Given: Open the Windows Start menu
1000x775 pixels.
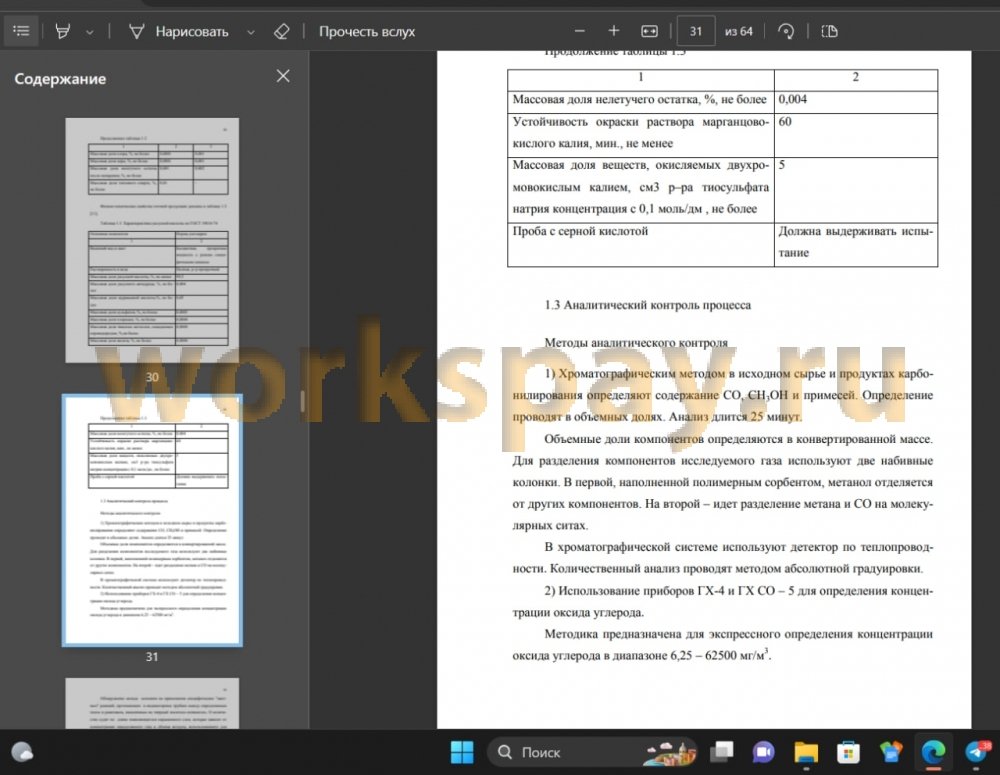Looking at the screenshot, I should tap(462, 752).
